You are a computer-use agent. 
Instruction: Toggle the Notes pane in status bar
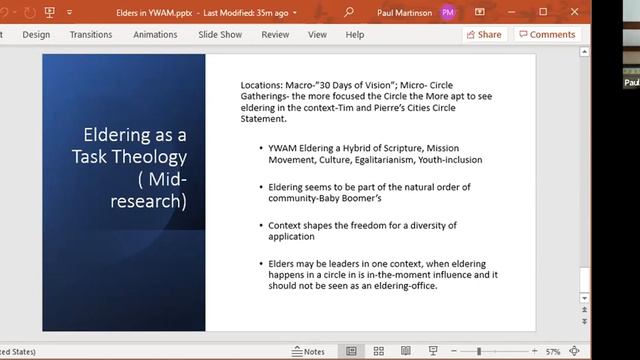[309, 351]
